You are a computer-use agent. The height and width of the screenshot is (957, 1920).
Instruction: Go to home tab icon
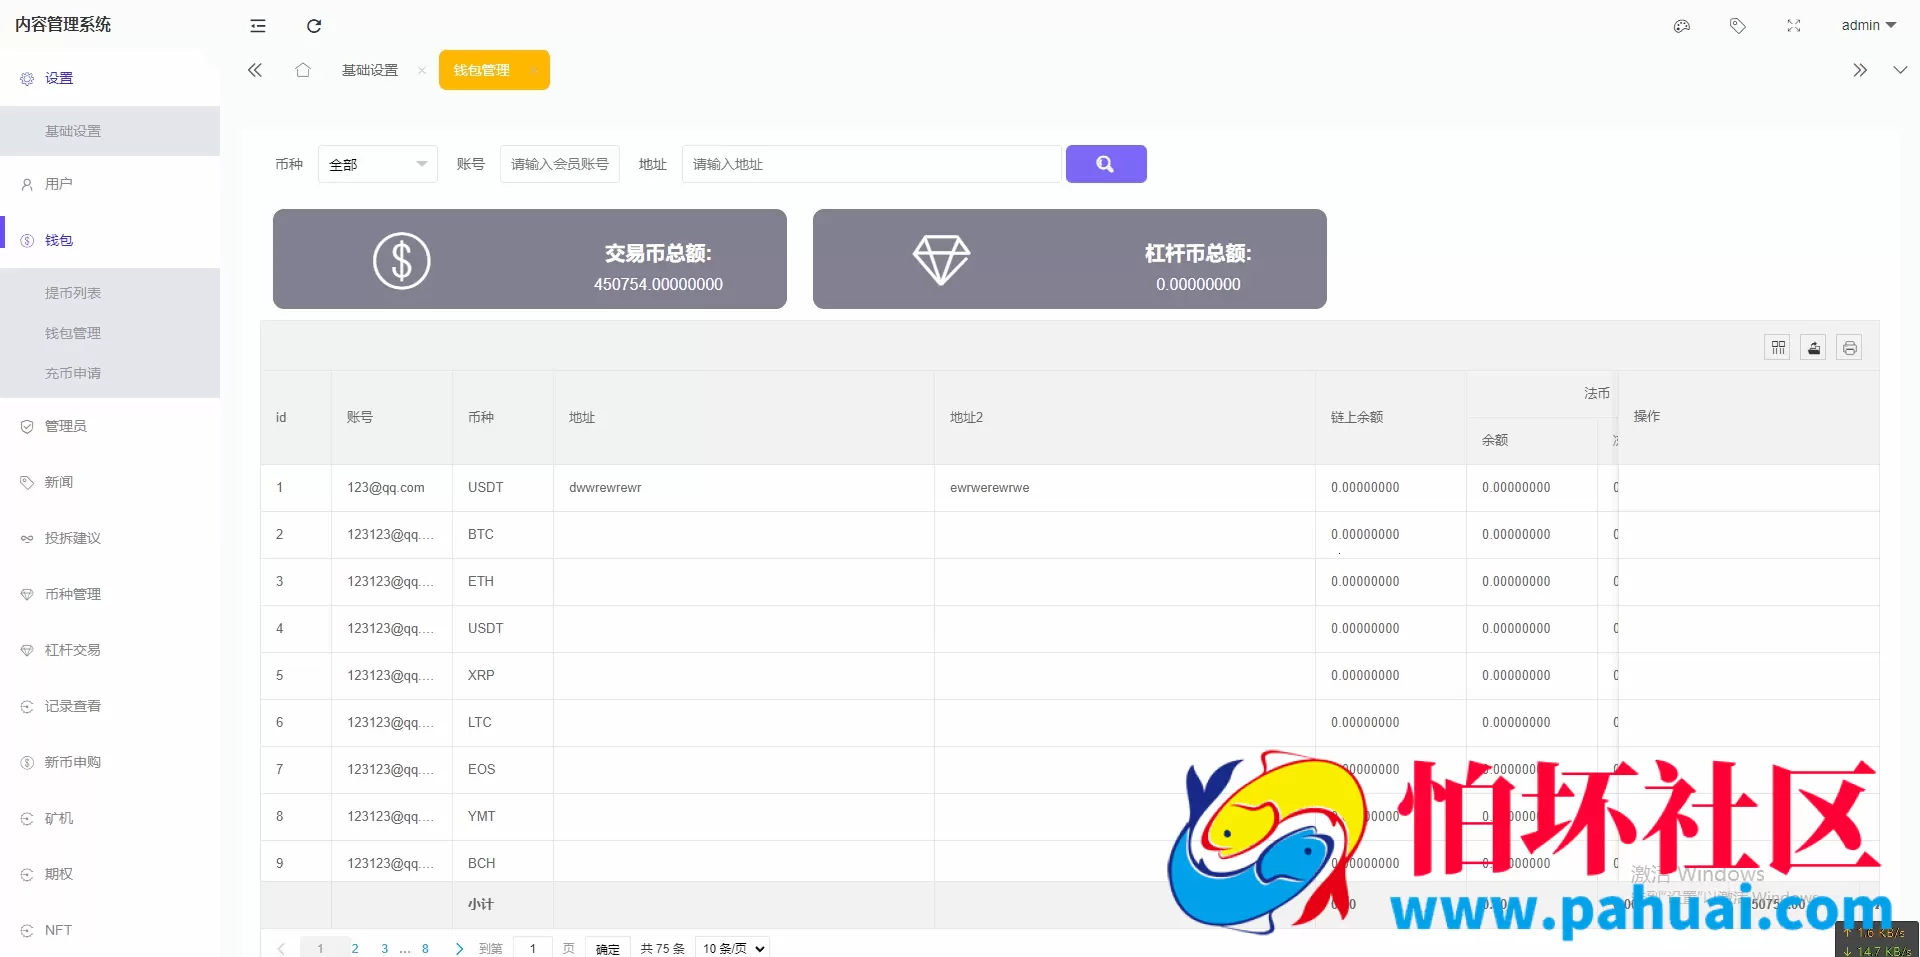[303, 70]
